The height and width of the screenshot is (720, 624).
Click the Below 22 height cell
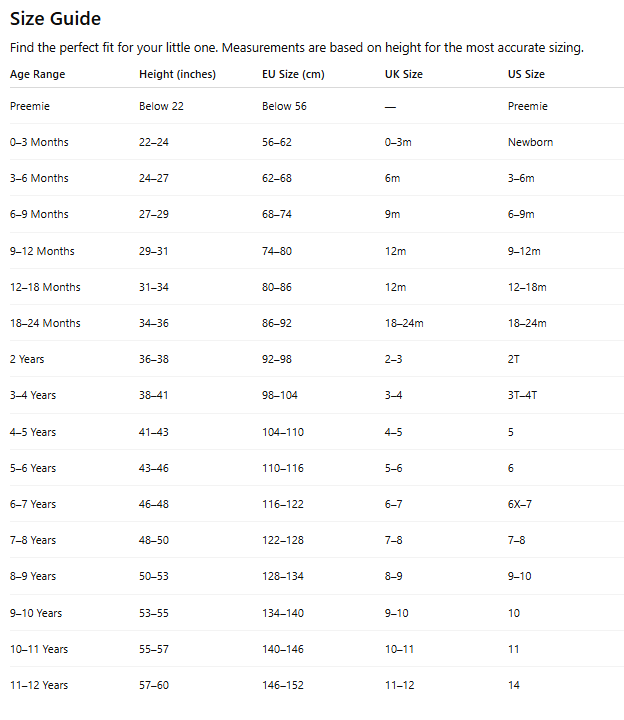click(x=161, y=106)
